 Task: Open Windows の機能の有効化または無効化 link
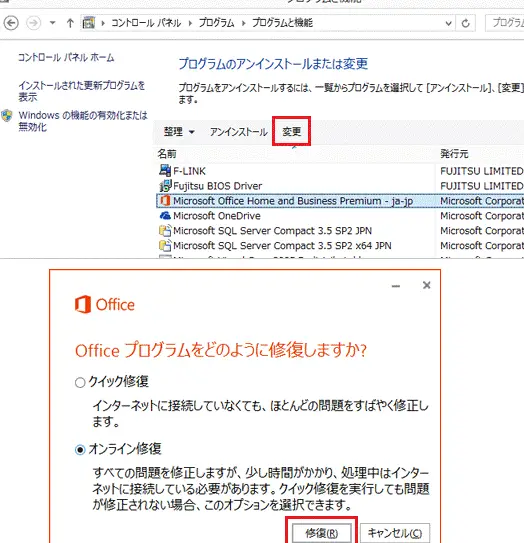point(83,121)
